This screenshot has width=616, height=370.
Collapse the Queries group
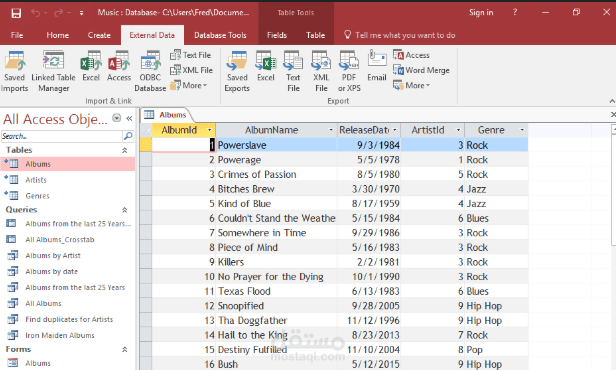(125, 210)
